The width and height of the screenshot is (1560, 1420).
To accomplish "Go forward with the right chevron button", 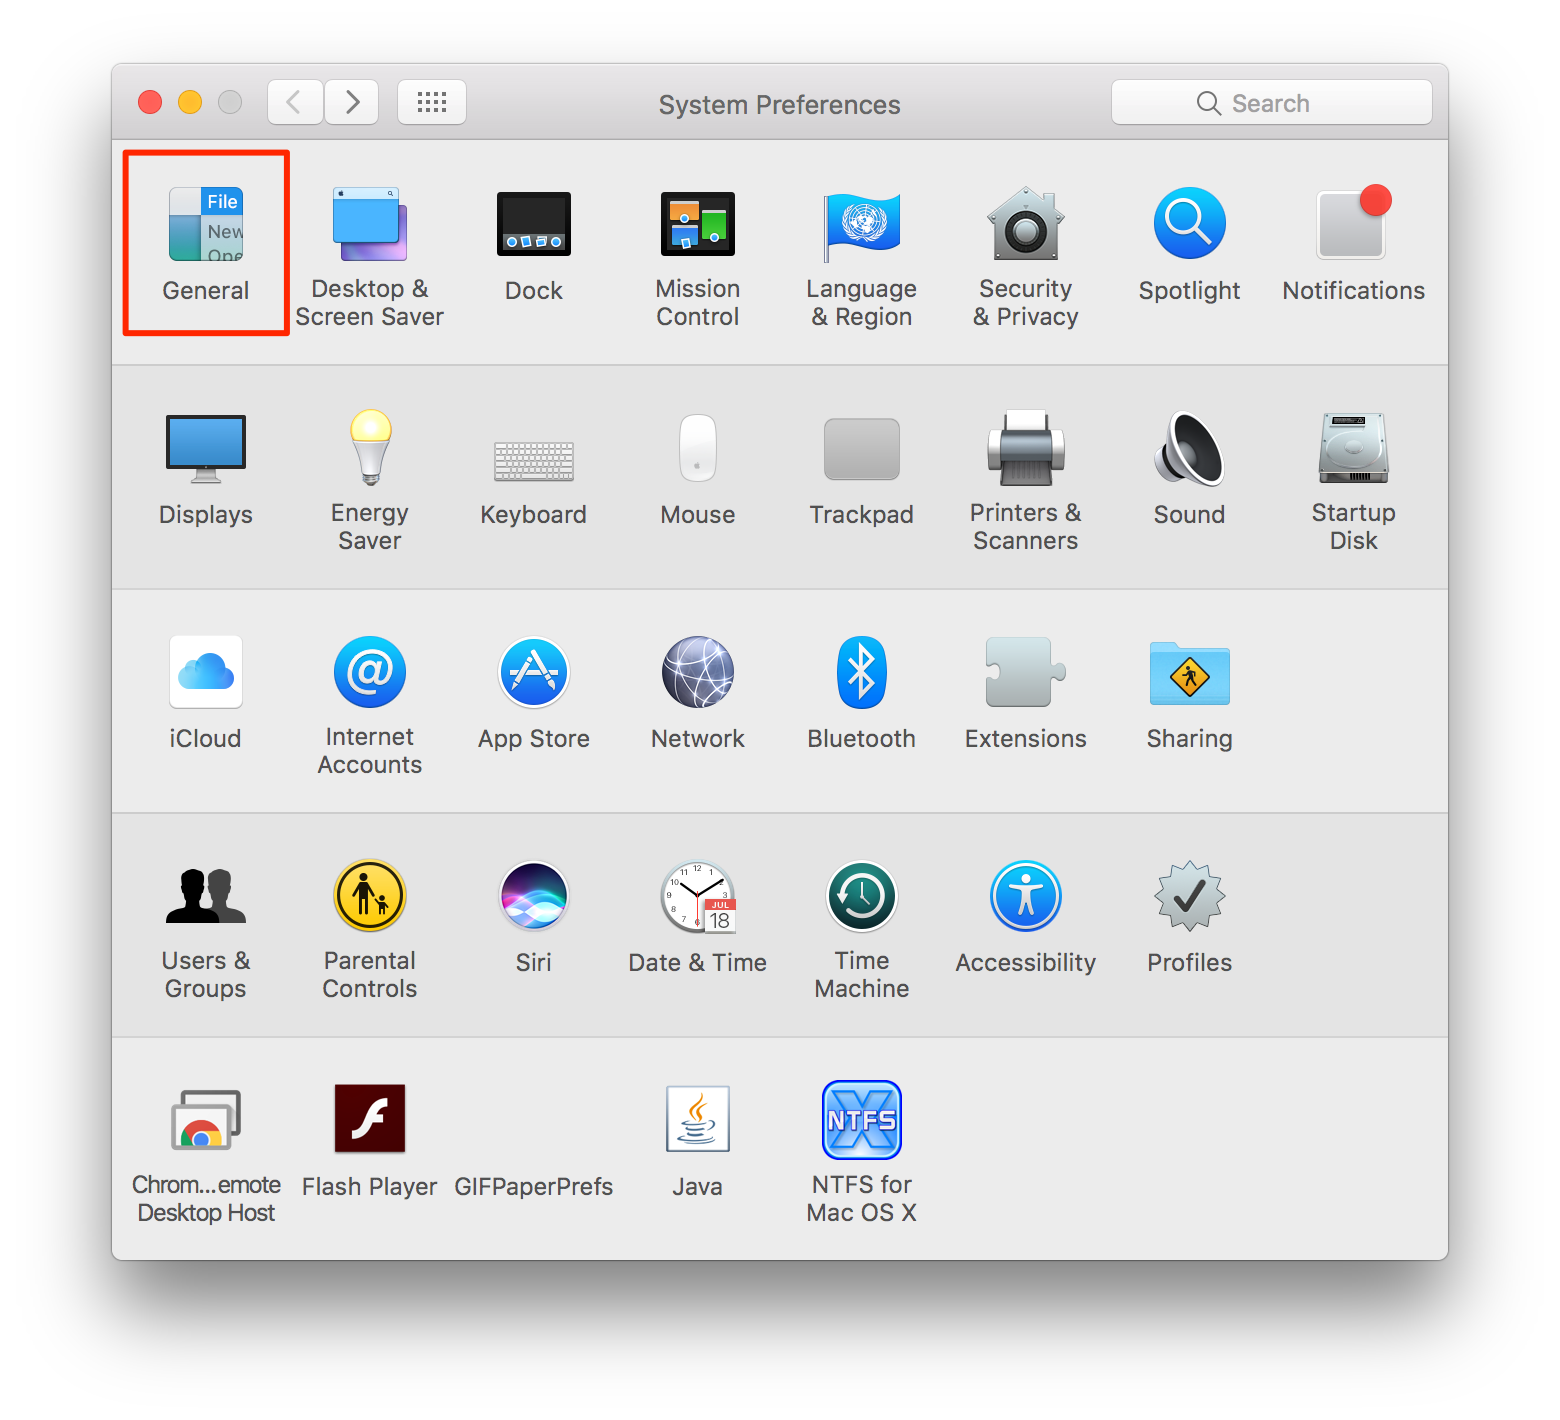I will (x=351, y=102).
